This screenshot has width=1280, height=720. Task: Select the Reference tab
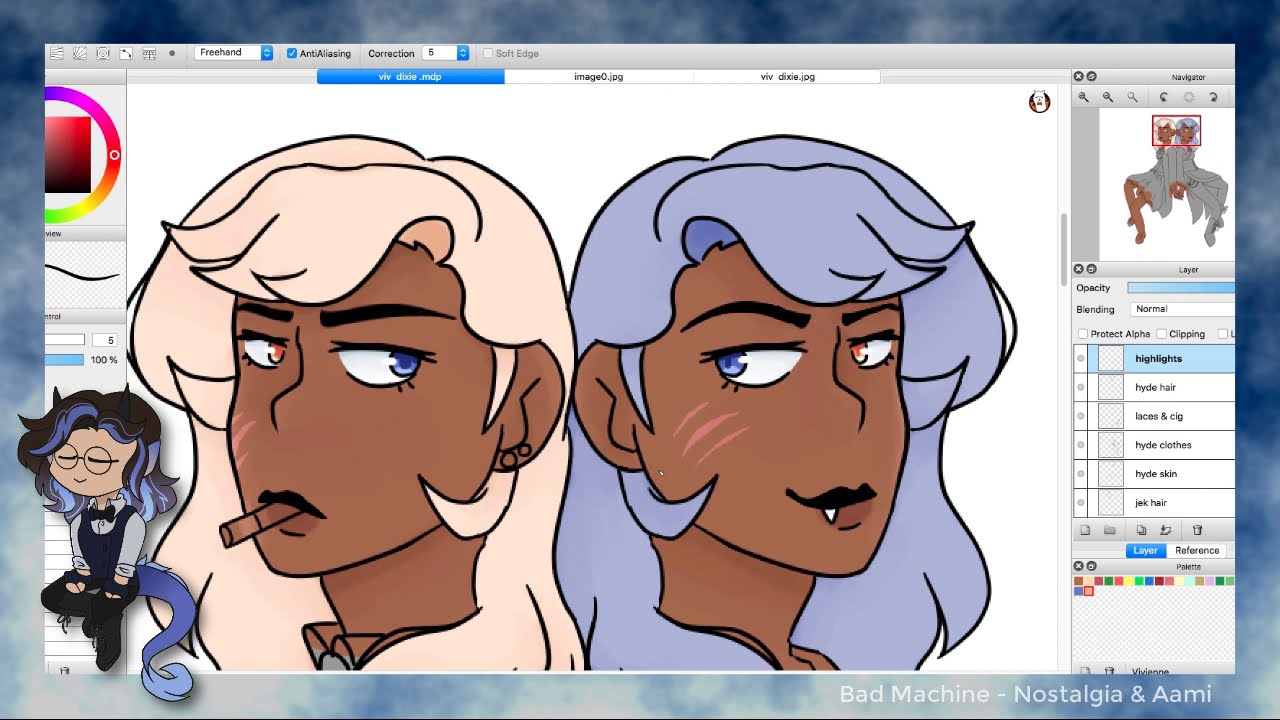tap(1197, 550)
